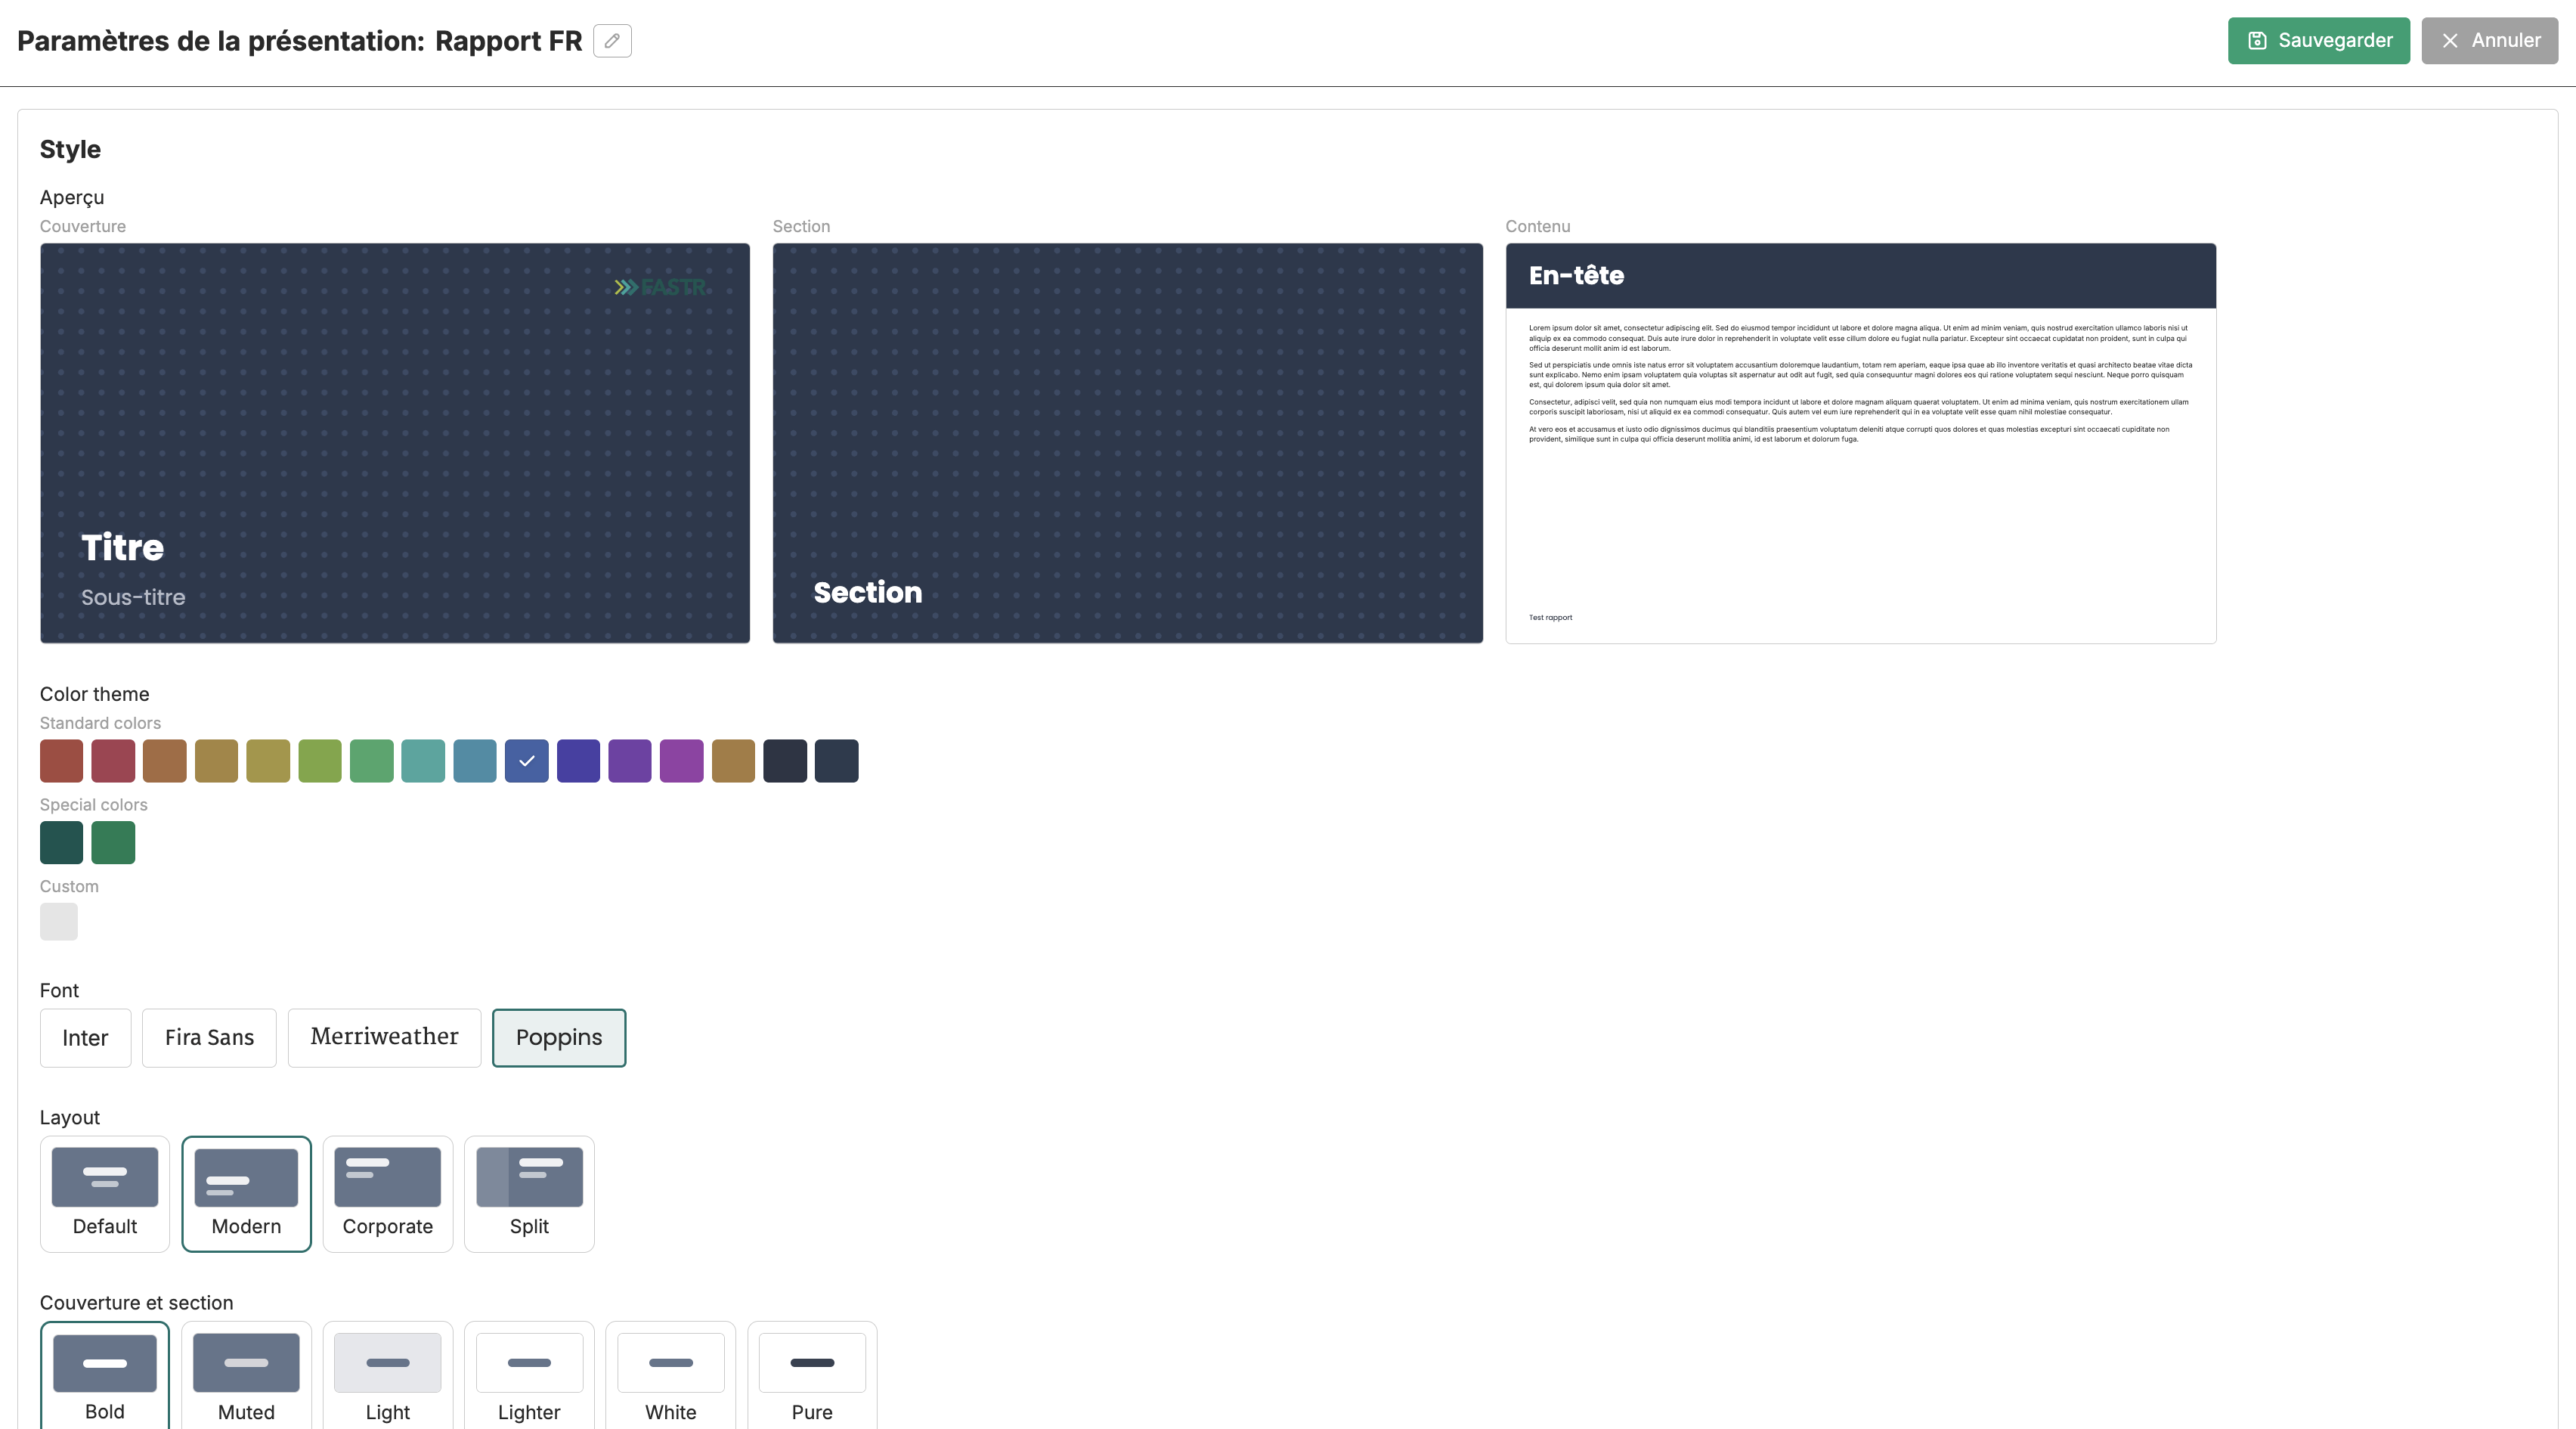Viewport: 2576px width, 1429px height.
Task: Pick the crimson rose standard color swatch
Action: click(113, 761)
